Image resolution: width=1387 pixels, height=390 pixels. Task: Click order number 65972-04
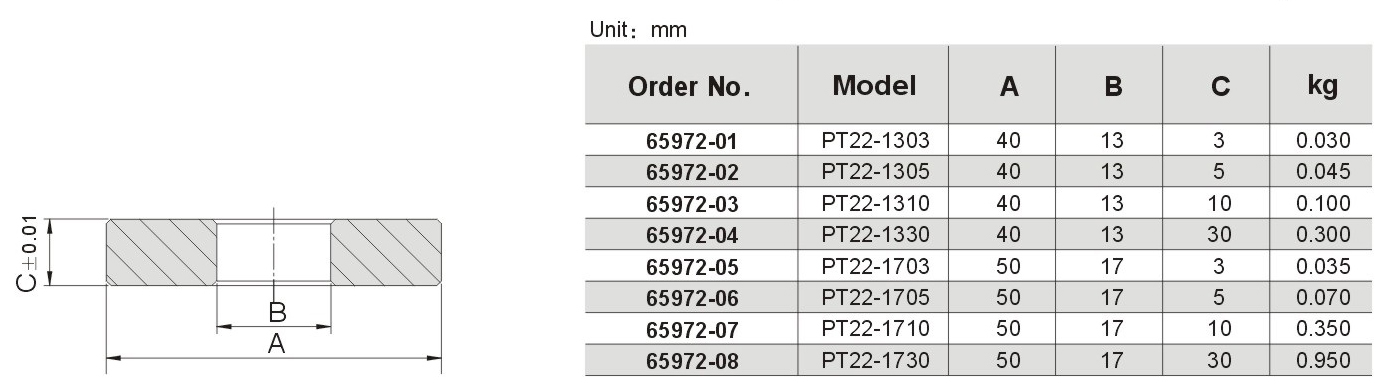point(692,235)
